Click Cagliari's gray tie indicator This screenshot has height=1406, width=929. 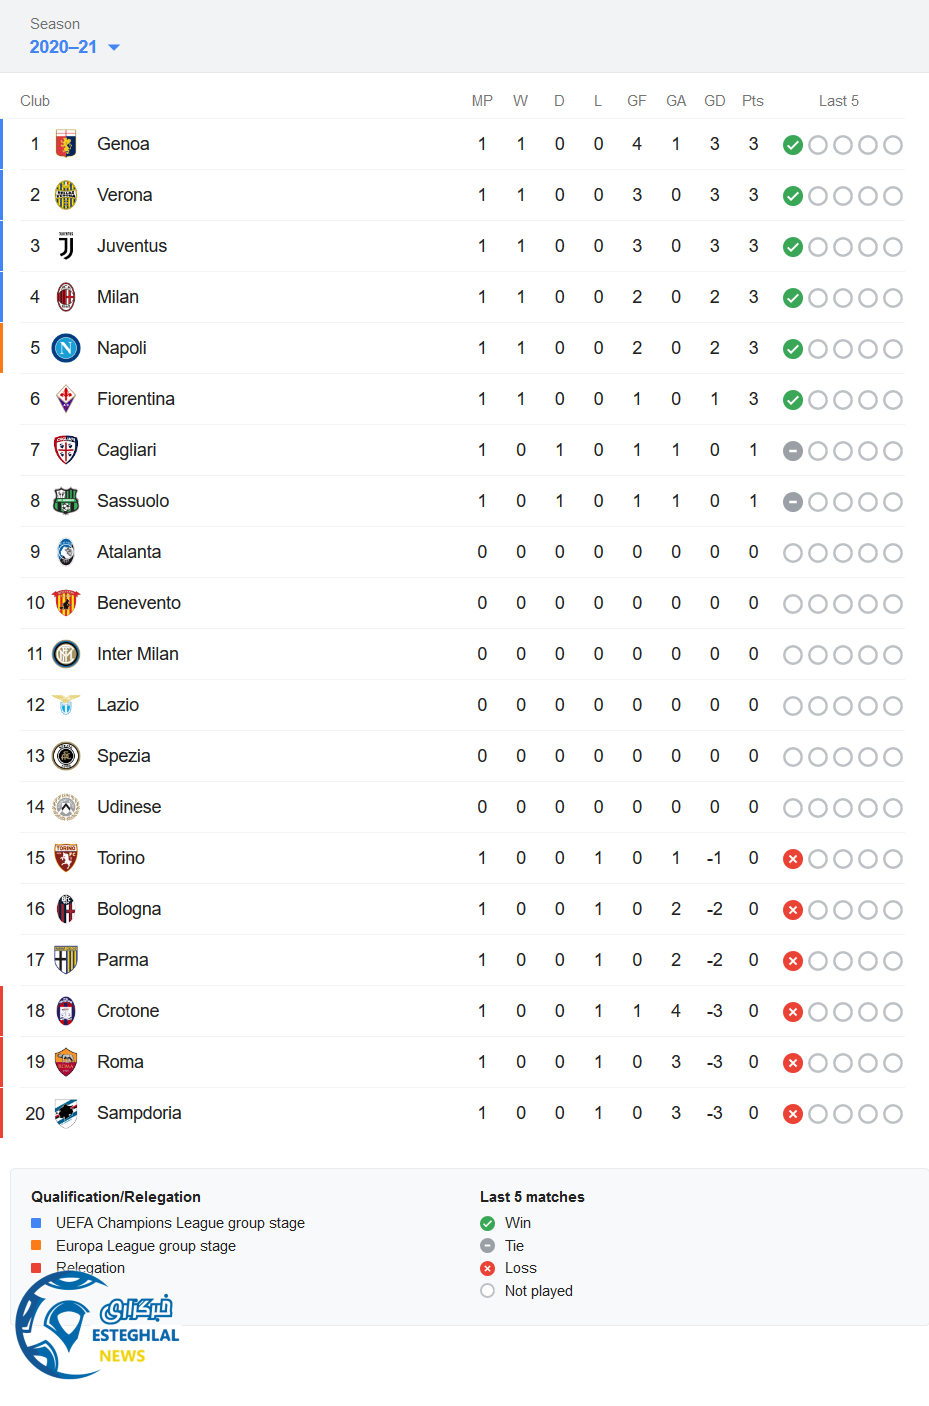coord(793,451)
